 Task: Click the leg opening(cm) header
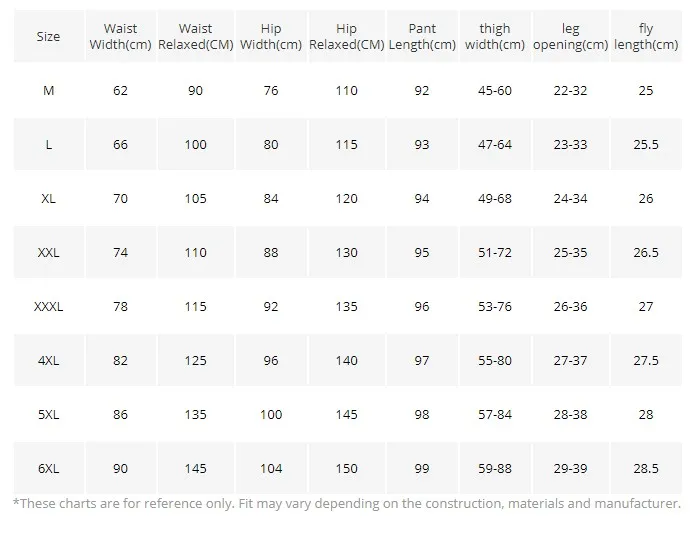[x=570, y=37]
